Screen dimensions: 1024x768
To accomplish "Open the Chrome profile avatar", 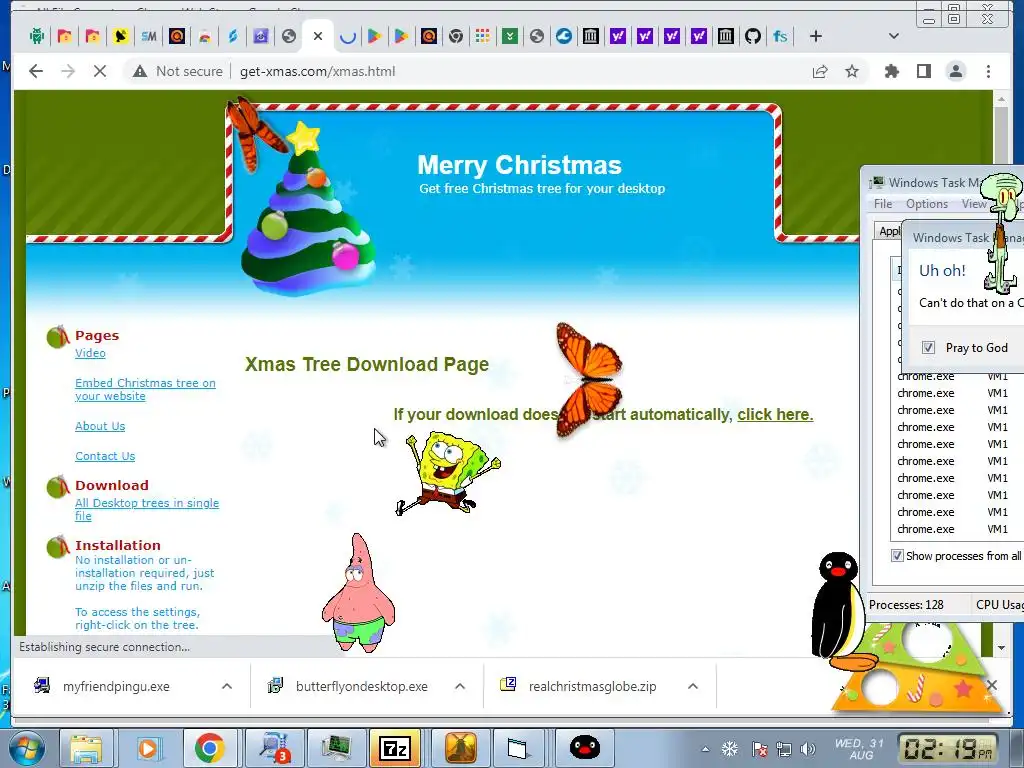I will pos(955,71).
